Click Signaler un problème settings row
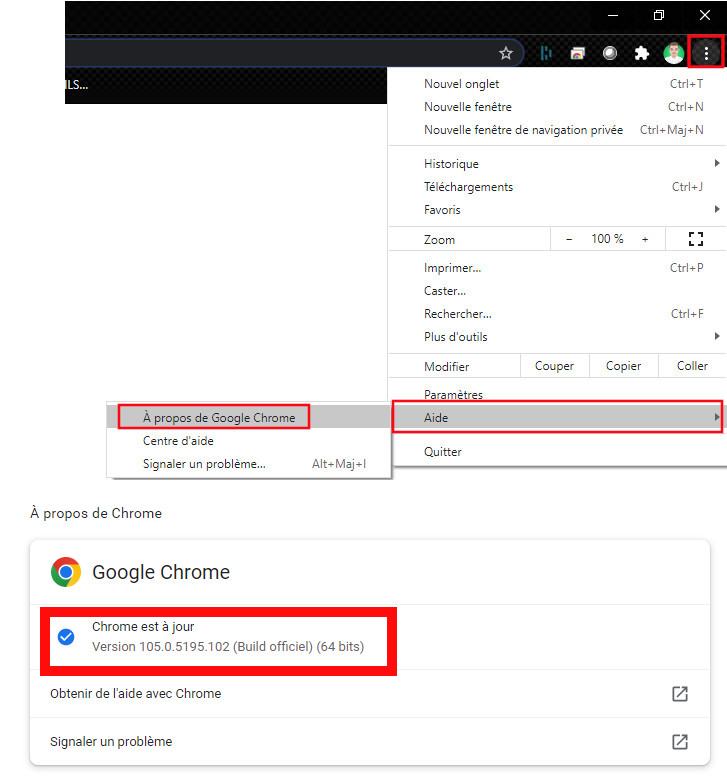The height and width of the screenshot is (776, 727). coord(370,742)
